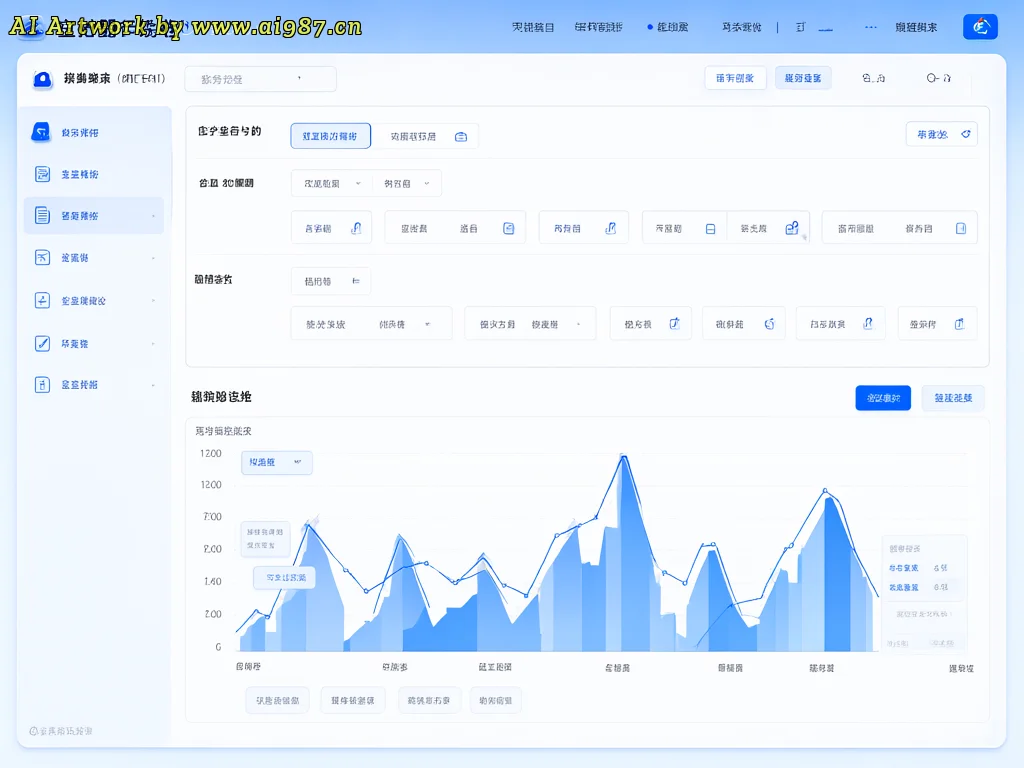1024x768 pixels.
Task: Click the small list icon in the lone chip under the second filter label
Action: coord(356,281)
